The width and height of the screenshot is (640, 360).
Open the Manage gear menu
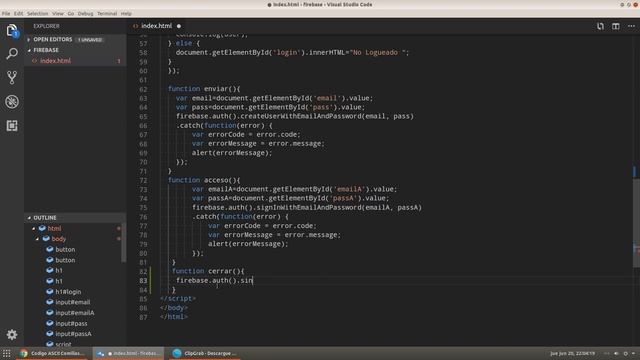coord(12,335)
